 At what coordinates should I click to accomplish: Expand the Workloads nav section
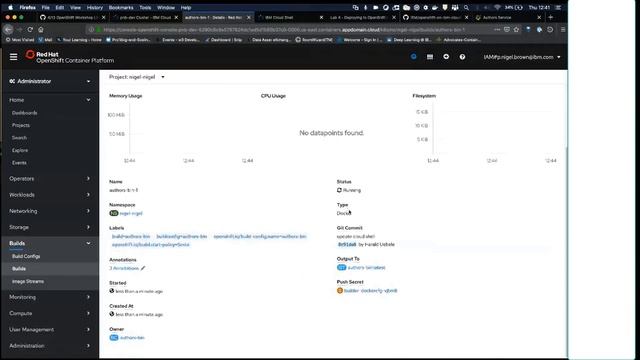pos(50,195)
